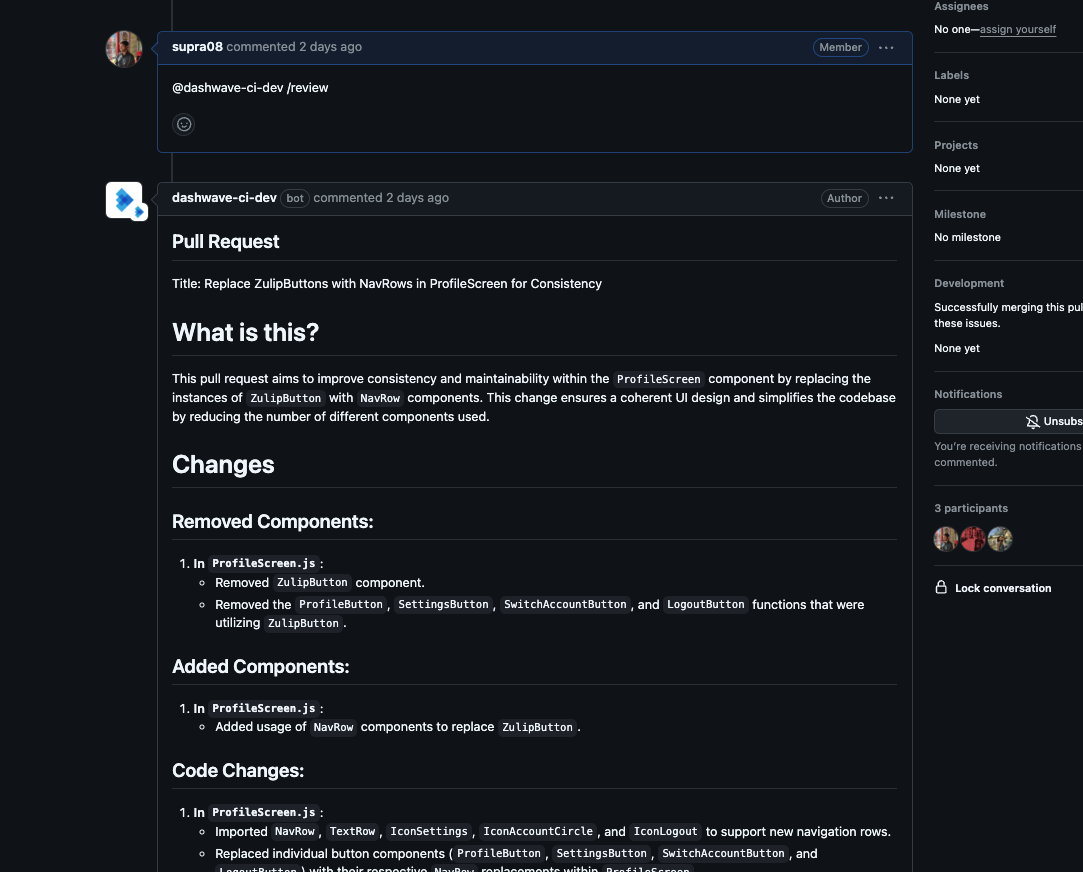
Task: Open the three-dot menu on the bot comment
Action: (886, 198)
